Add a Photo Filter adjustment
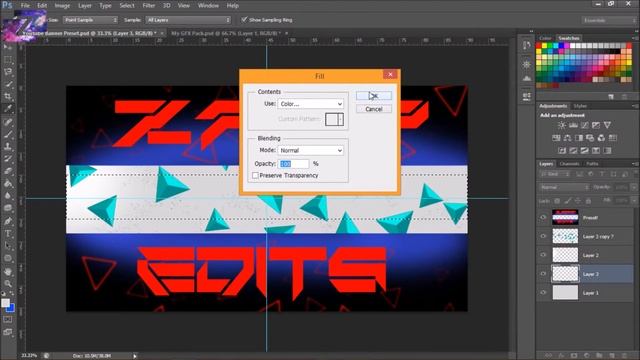This screenshot has height=360, width=640. click(590, 138)
